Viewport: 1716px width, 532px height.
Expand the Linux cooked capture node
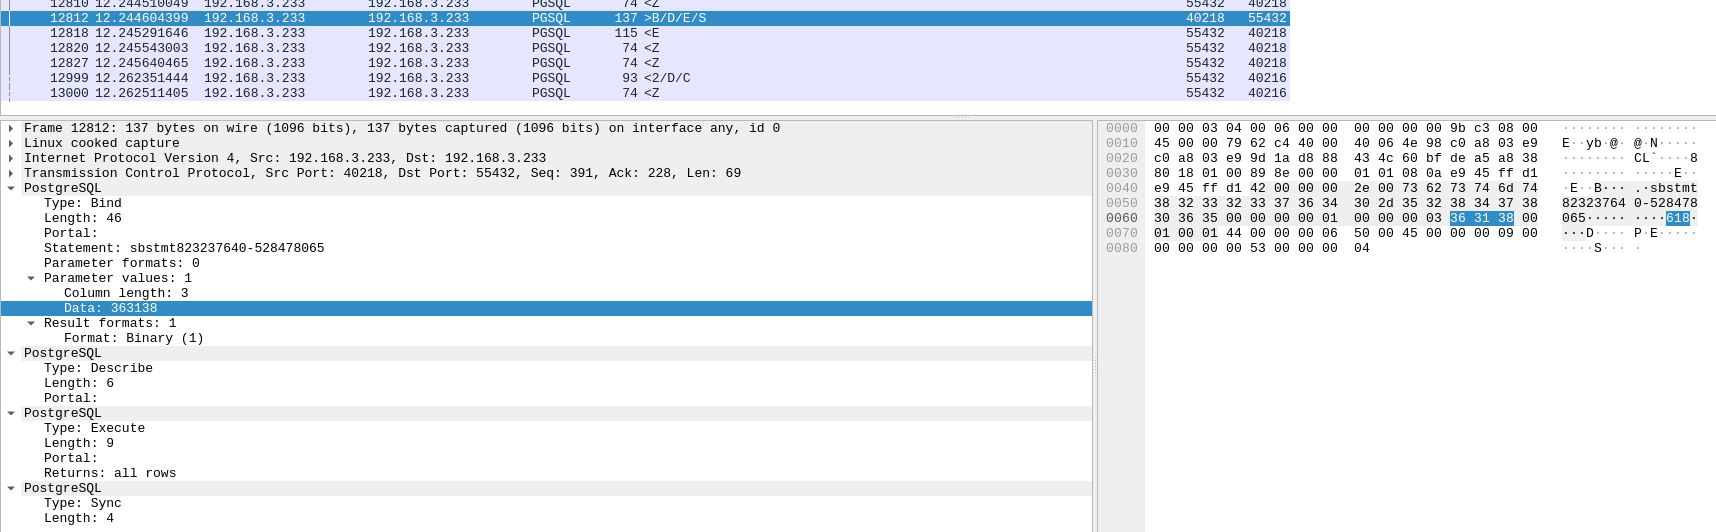(10, 143)
